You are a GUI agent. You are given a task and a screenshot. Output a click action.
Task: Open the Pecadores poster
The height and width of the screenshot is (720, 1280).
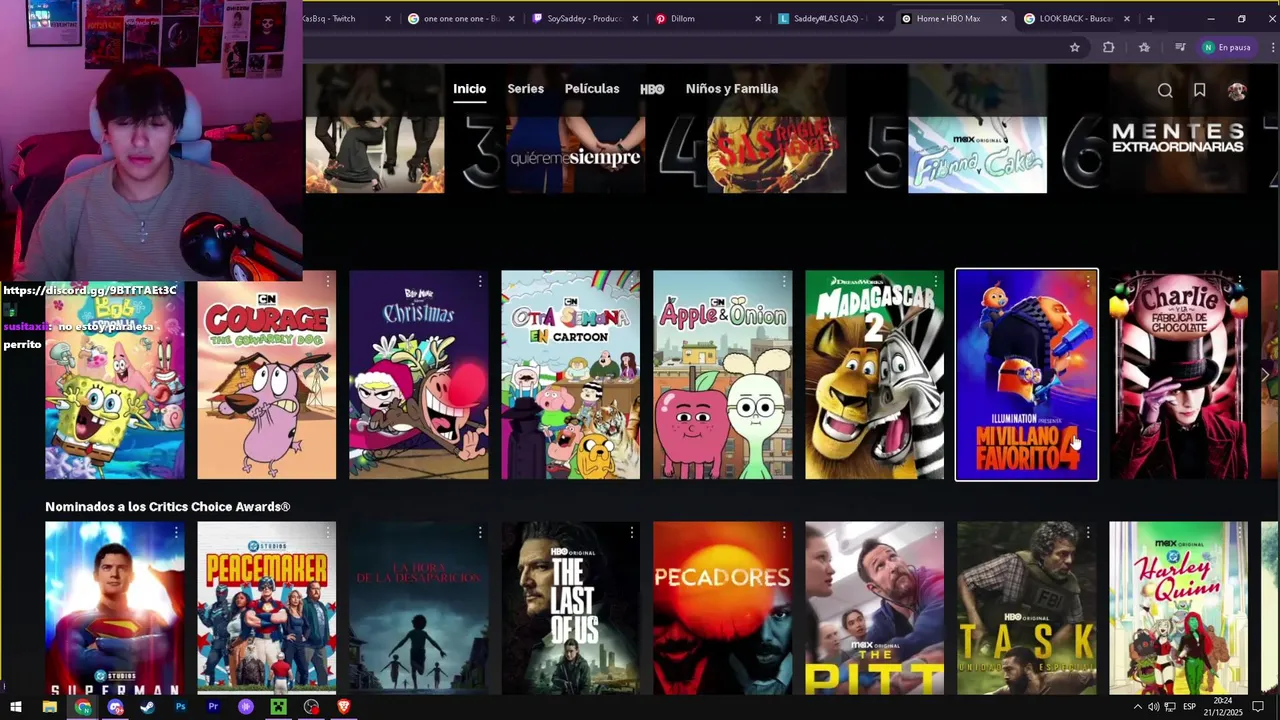click(x=723, y=608)
